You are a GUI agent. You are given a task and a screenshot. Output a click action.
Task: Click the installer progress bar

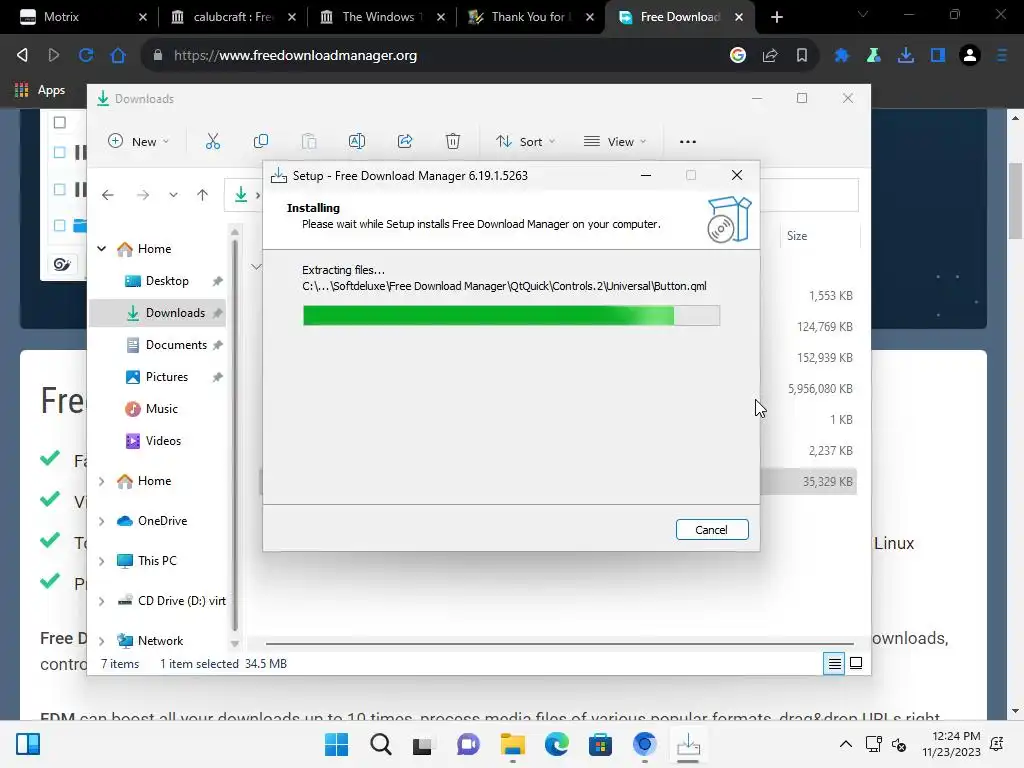pyautogui.click(x=511, y=315)
